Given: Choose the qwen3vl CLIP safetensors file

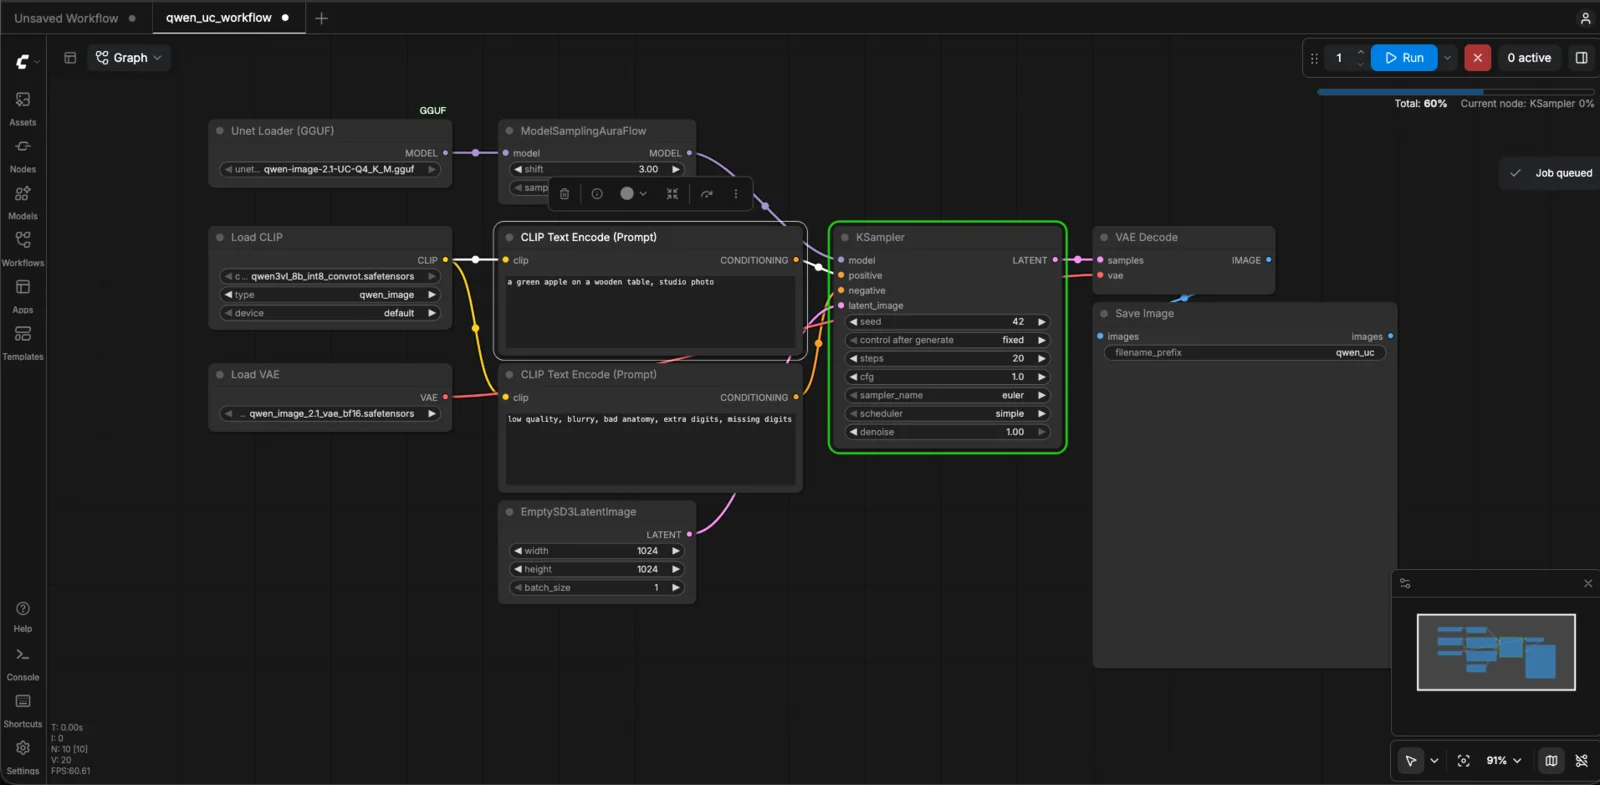Looking at the screenshot, I should pyautogui.click(x=330, y=276).
